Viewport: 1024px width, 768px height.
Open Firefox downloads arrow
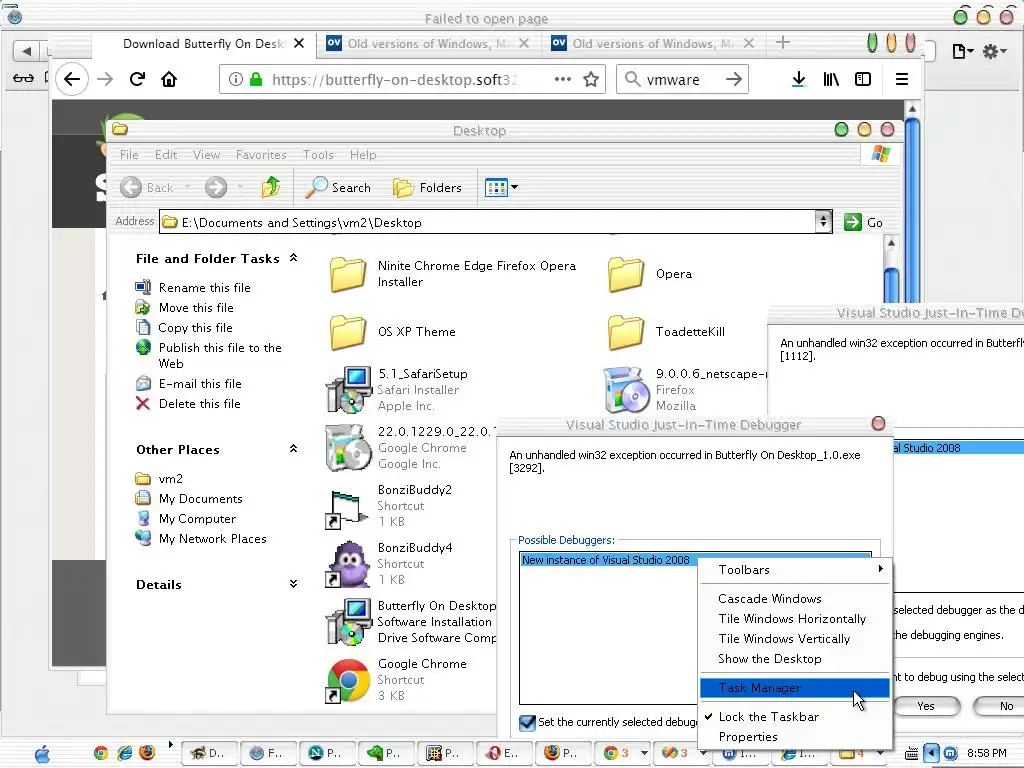click(798, 79)
